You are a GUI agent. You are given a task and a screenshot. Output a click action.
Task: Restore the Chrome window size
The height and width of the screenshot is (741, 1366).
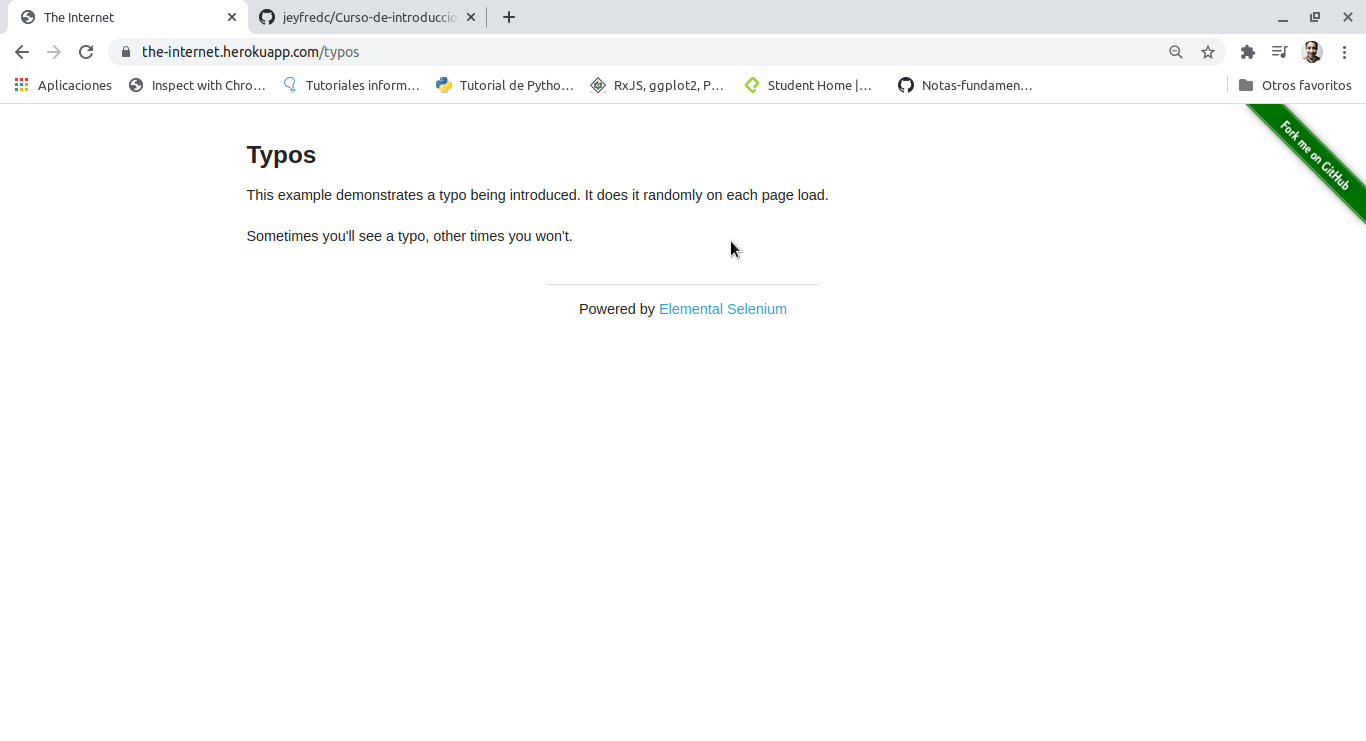tap(1315, 17)
